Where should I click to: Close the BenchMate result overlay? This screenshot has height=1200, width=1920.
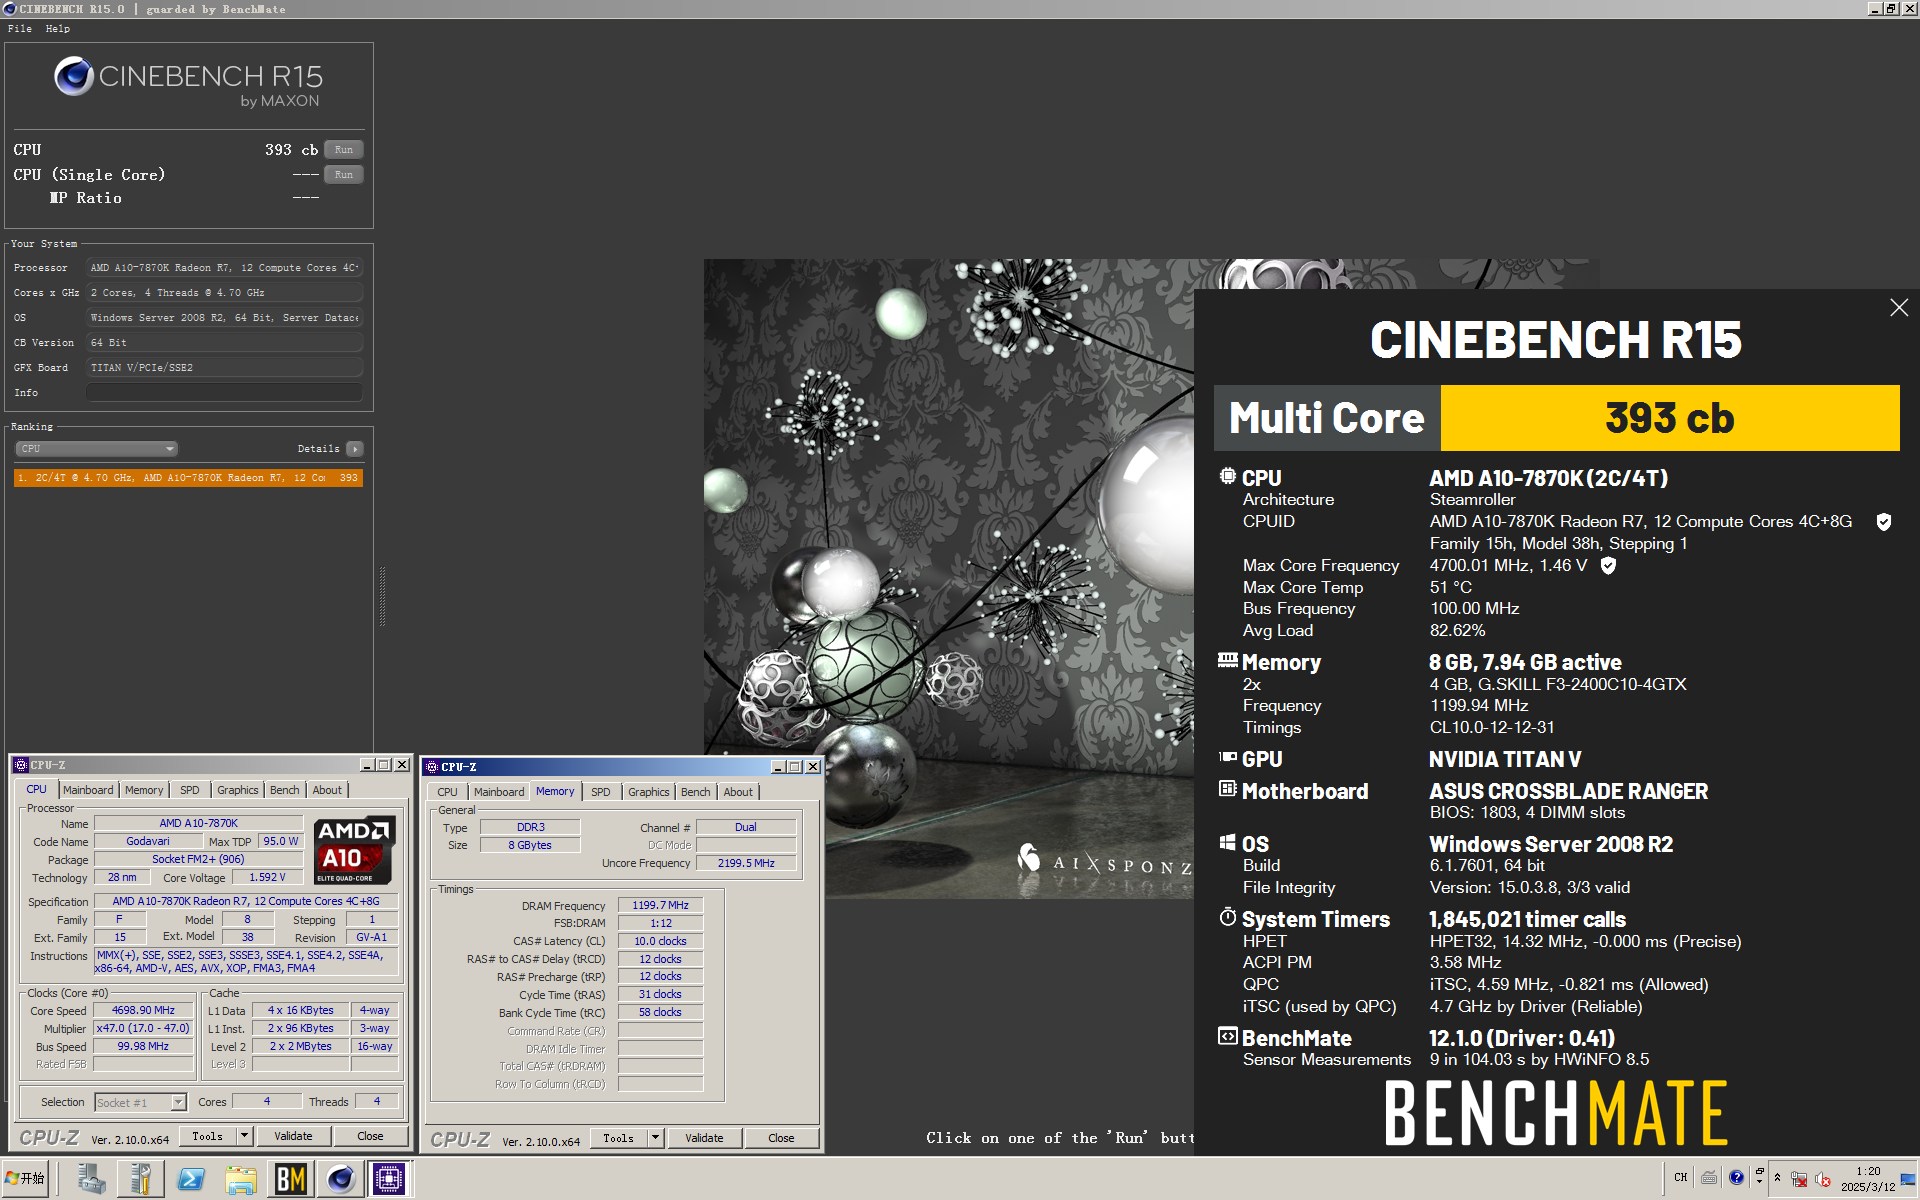pos(1899,308)
